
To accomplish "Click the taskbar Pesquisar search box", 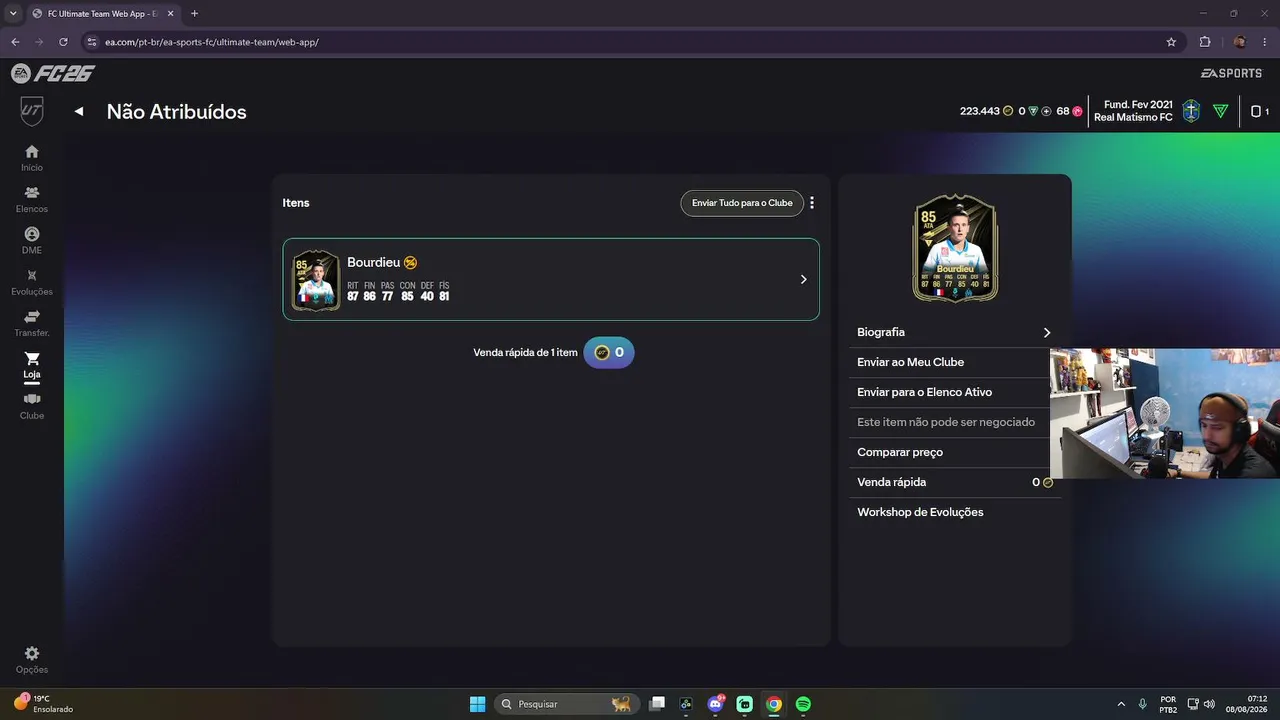I will coord(566,704).
